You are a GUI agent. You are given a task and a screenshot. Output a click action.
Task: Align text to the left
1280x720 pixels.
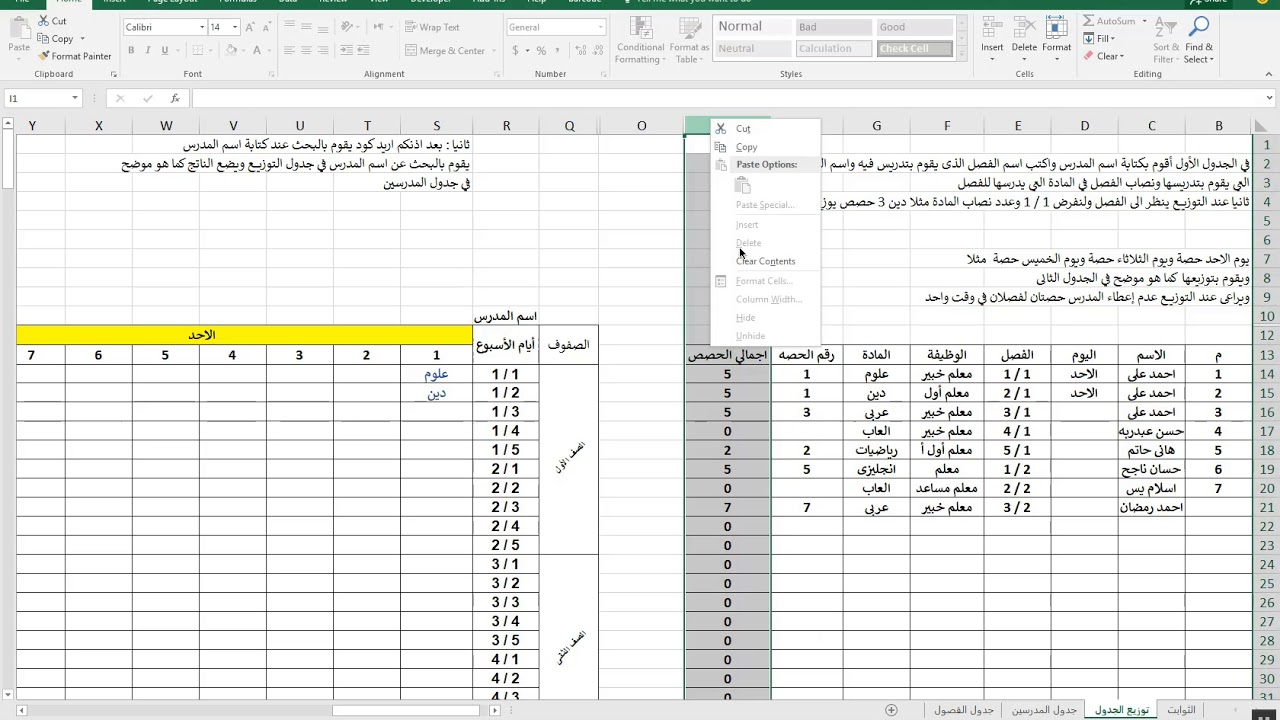[x=290, y=50]
